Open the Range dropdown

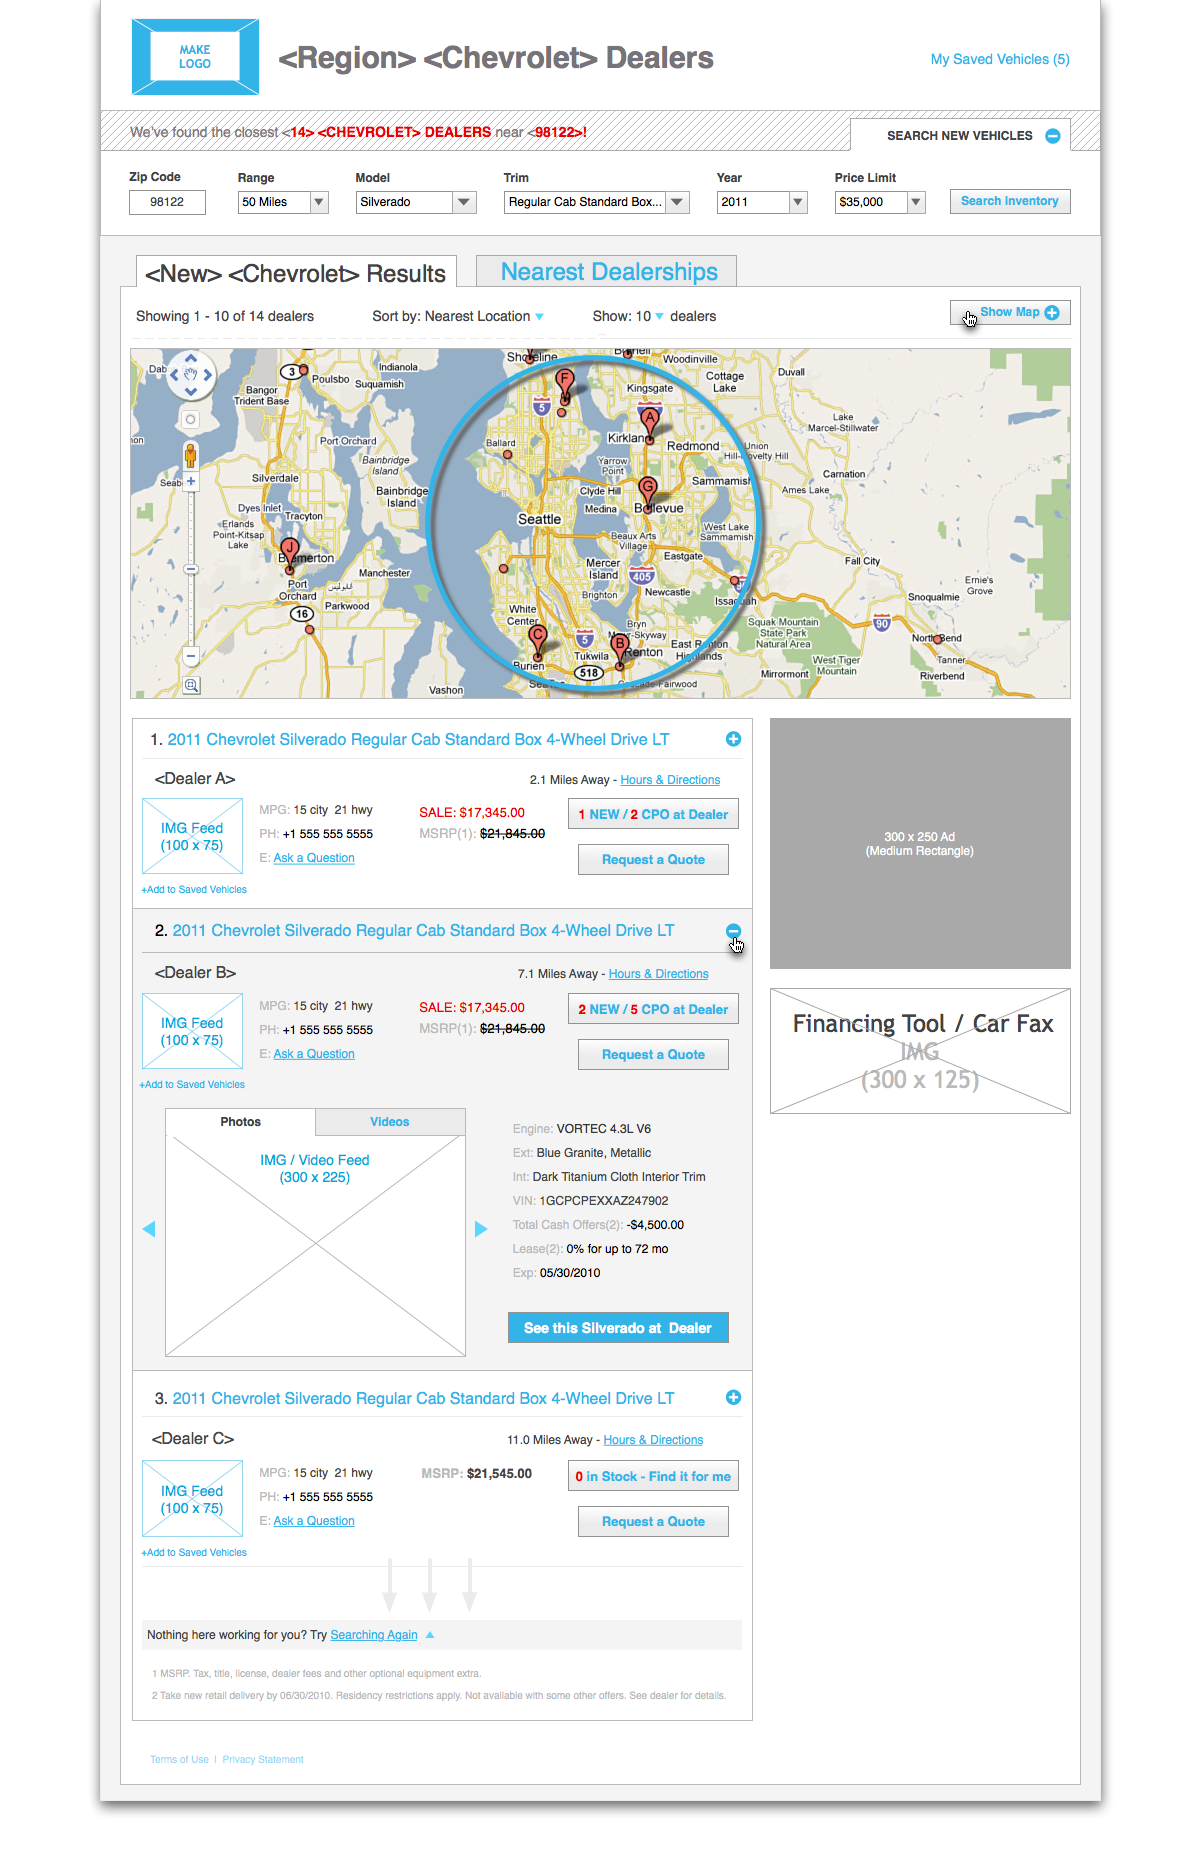click(283, 202)
